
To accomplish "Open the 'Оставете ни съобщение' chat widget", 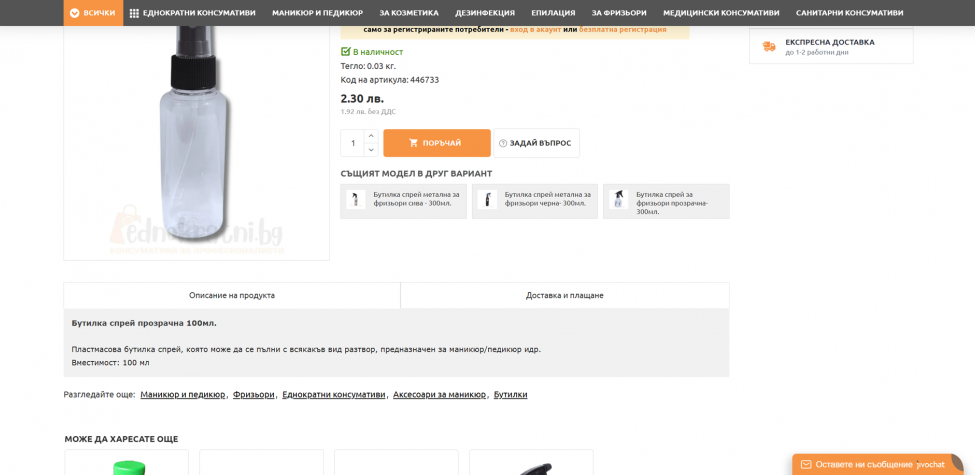I will [x=877, y=464].
